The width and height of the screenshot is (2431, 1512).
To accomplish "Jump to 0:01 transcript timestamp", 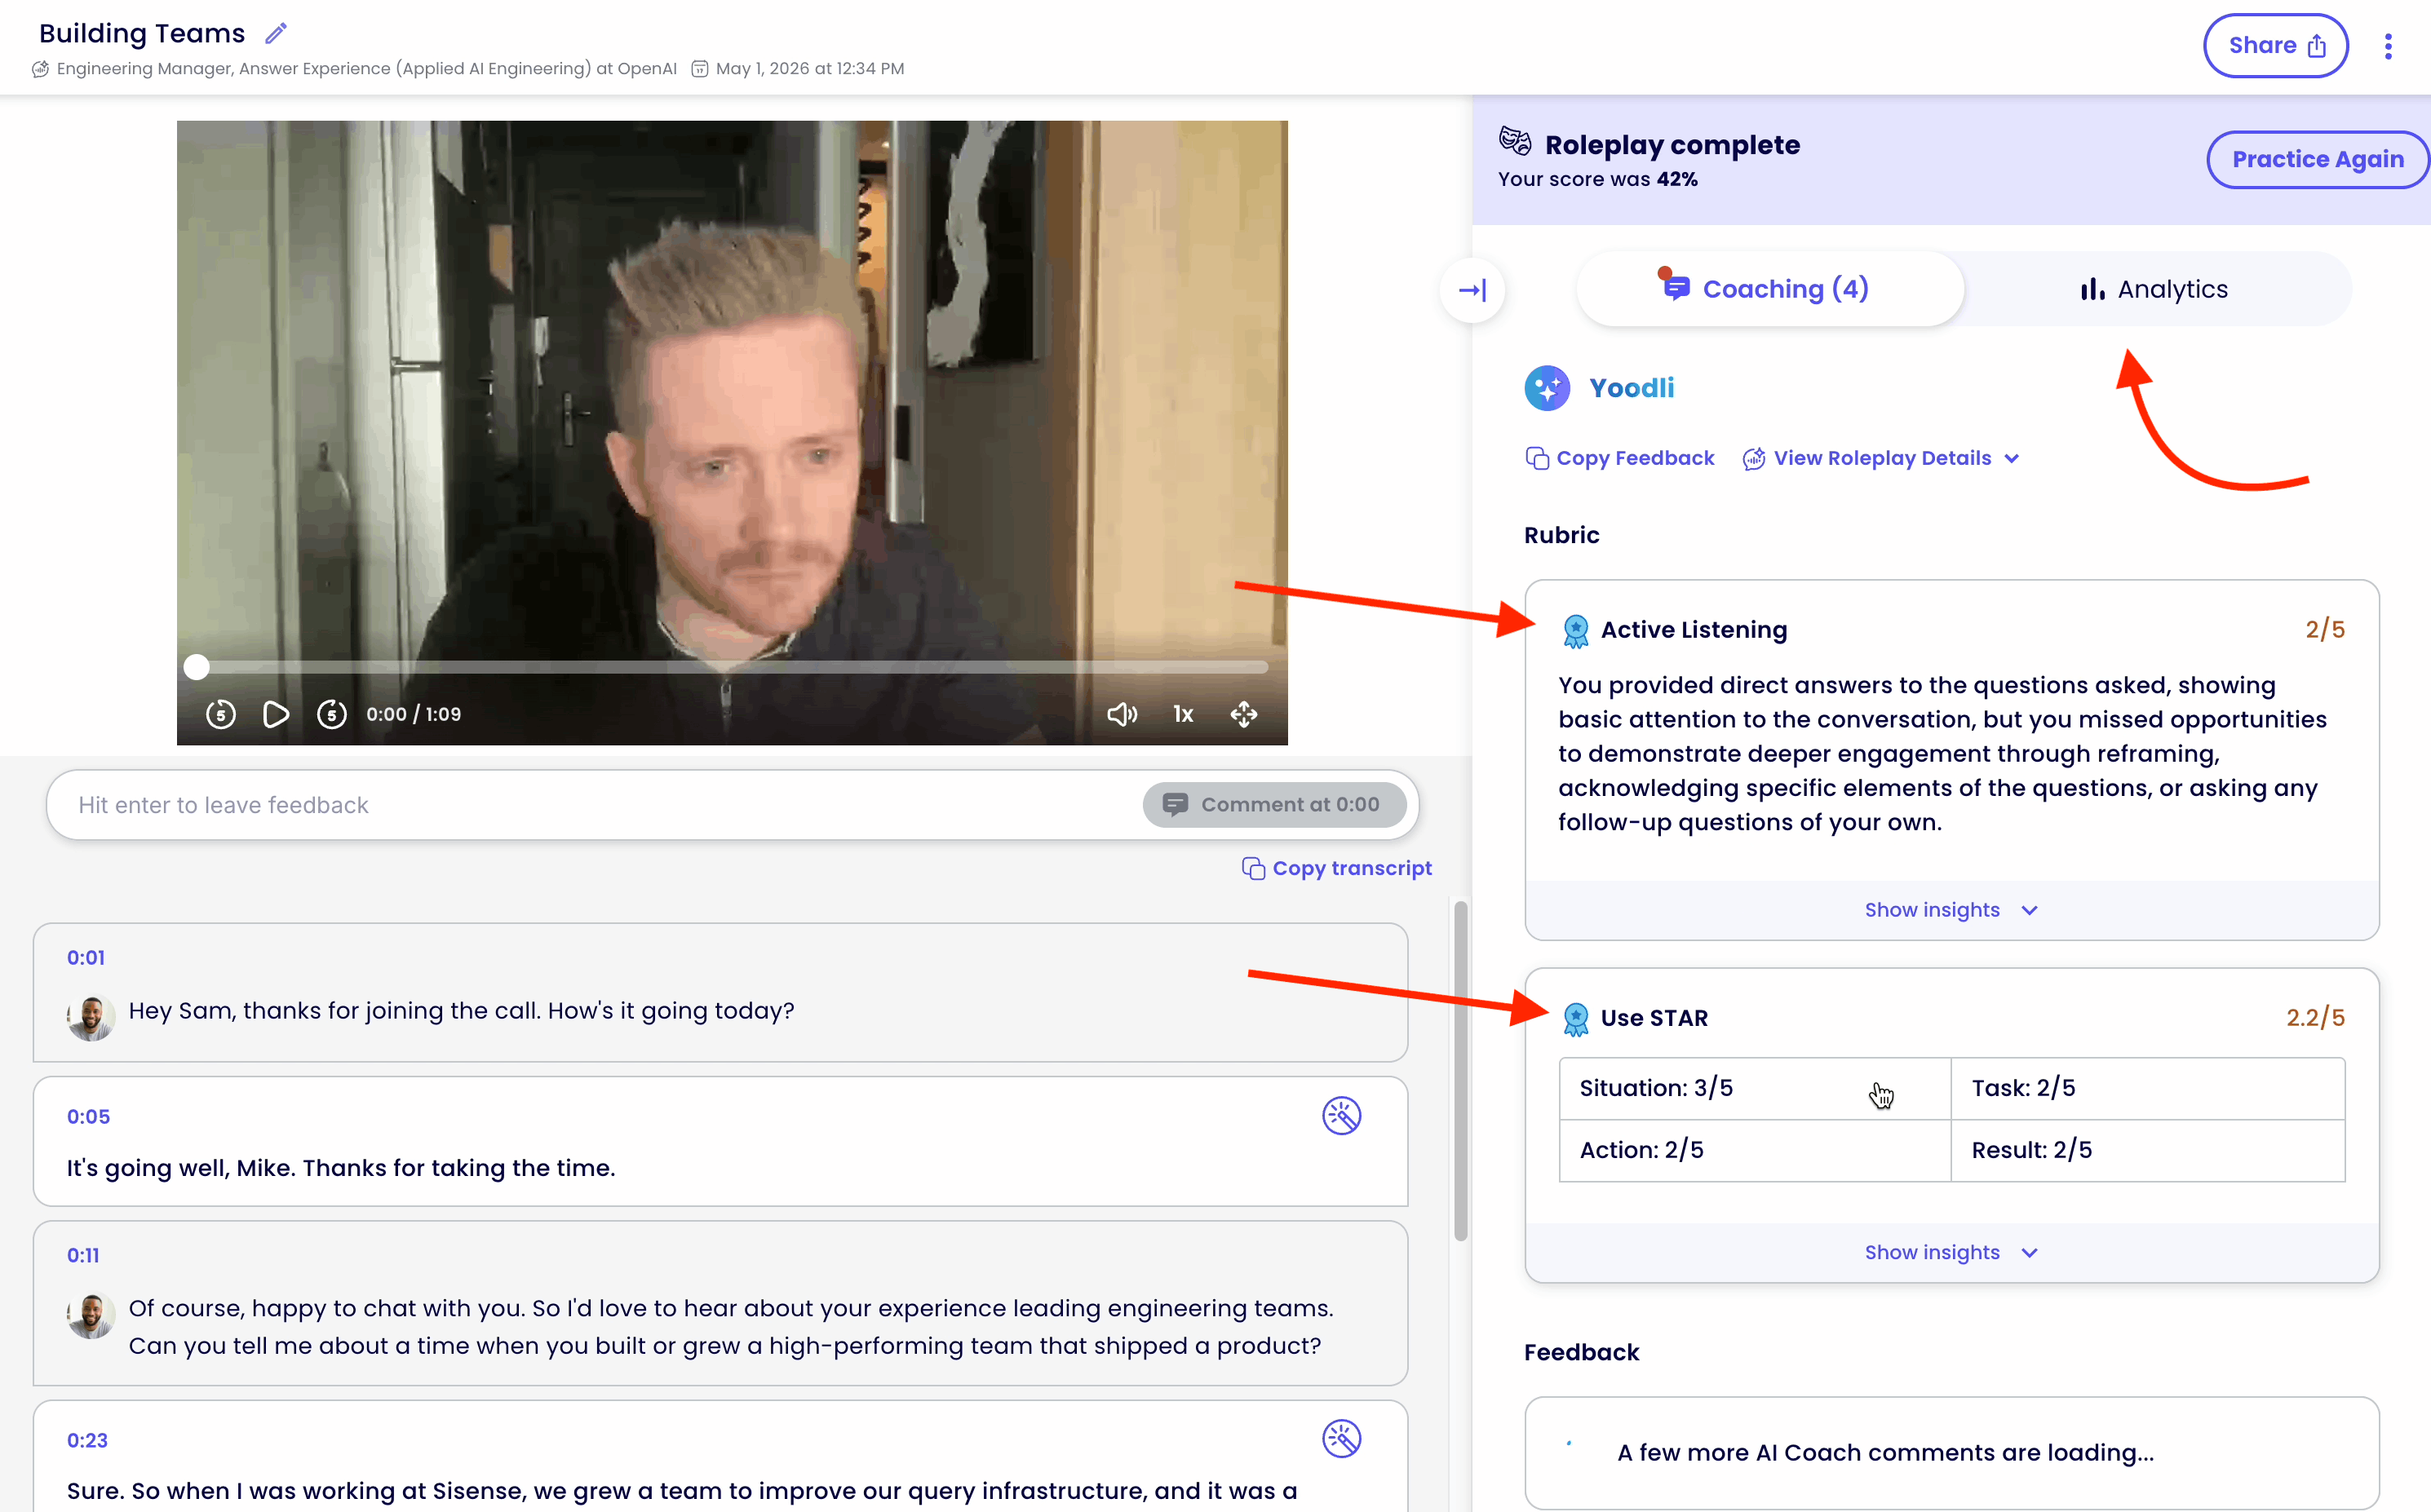I will (86, 958).
